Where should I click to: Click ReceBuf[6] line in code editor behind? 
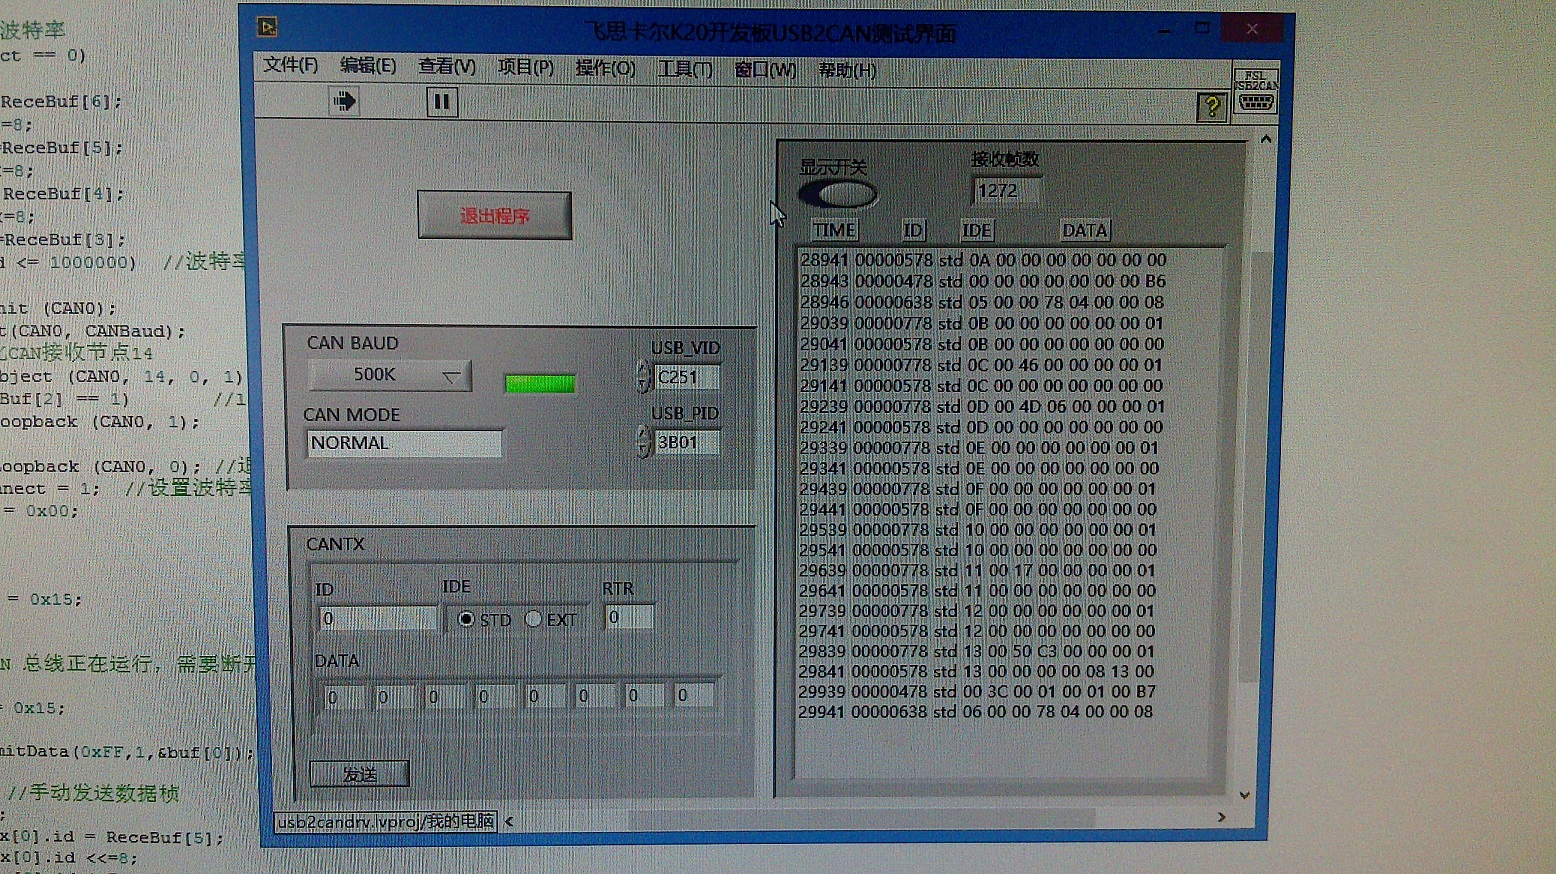click(x=62, y=101)
